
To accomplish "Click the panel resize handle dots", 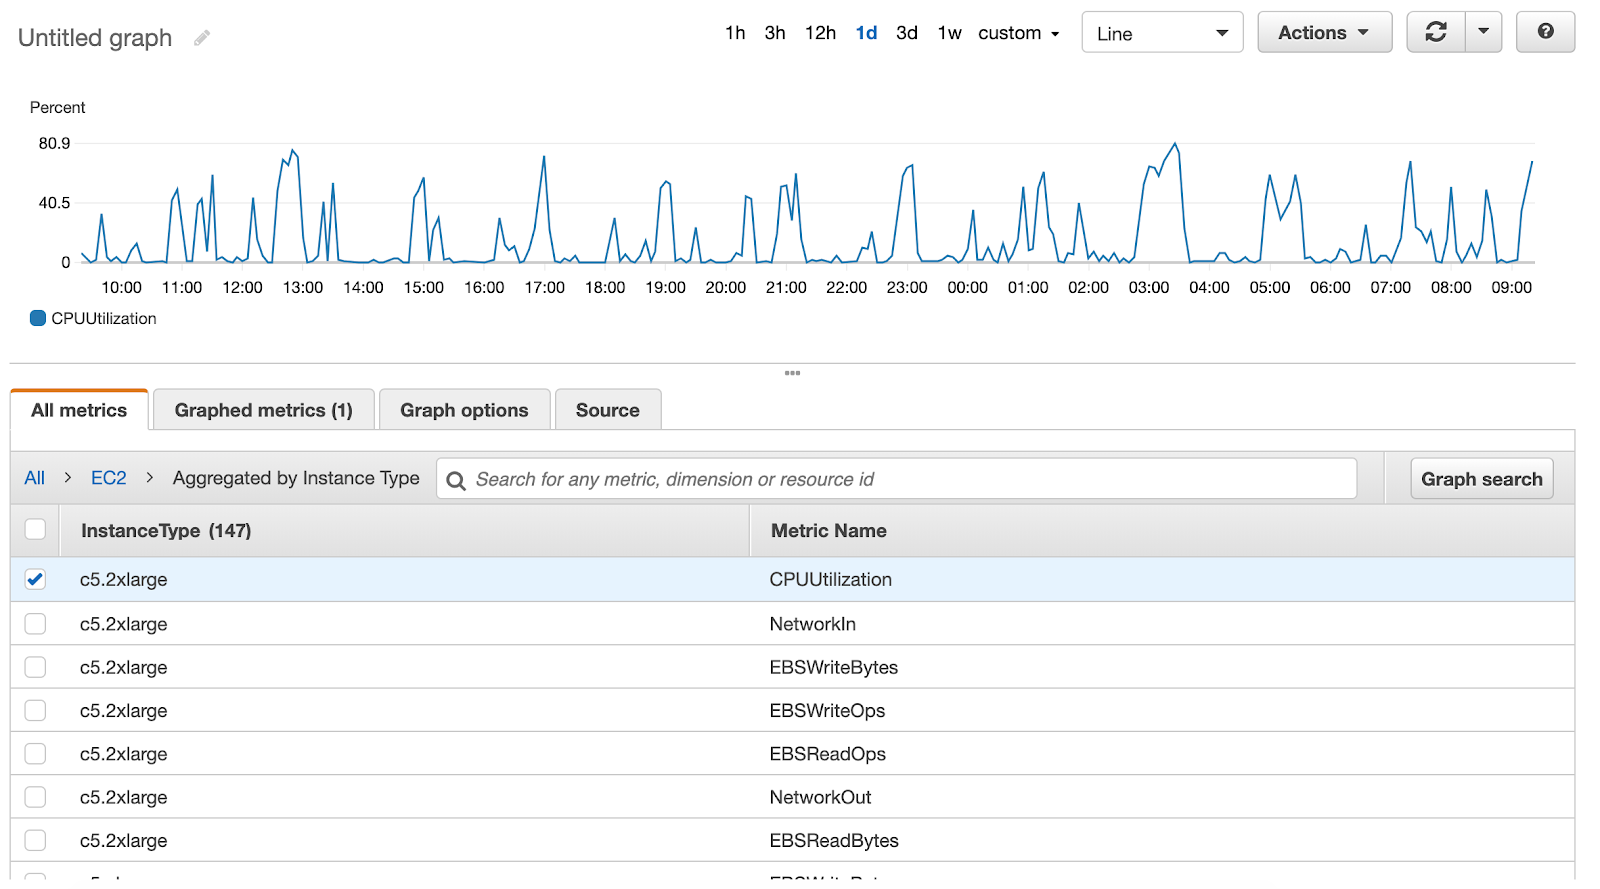I will (x=792, y=373).
